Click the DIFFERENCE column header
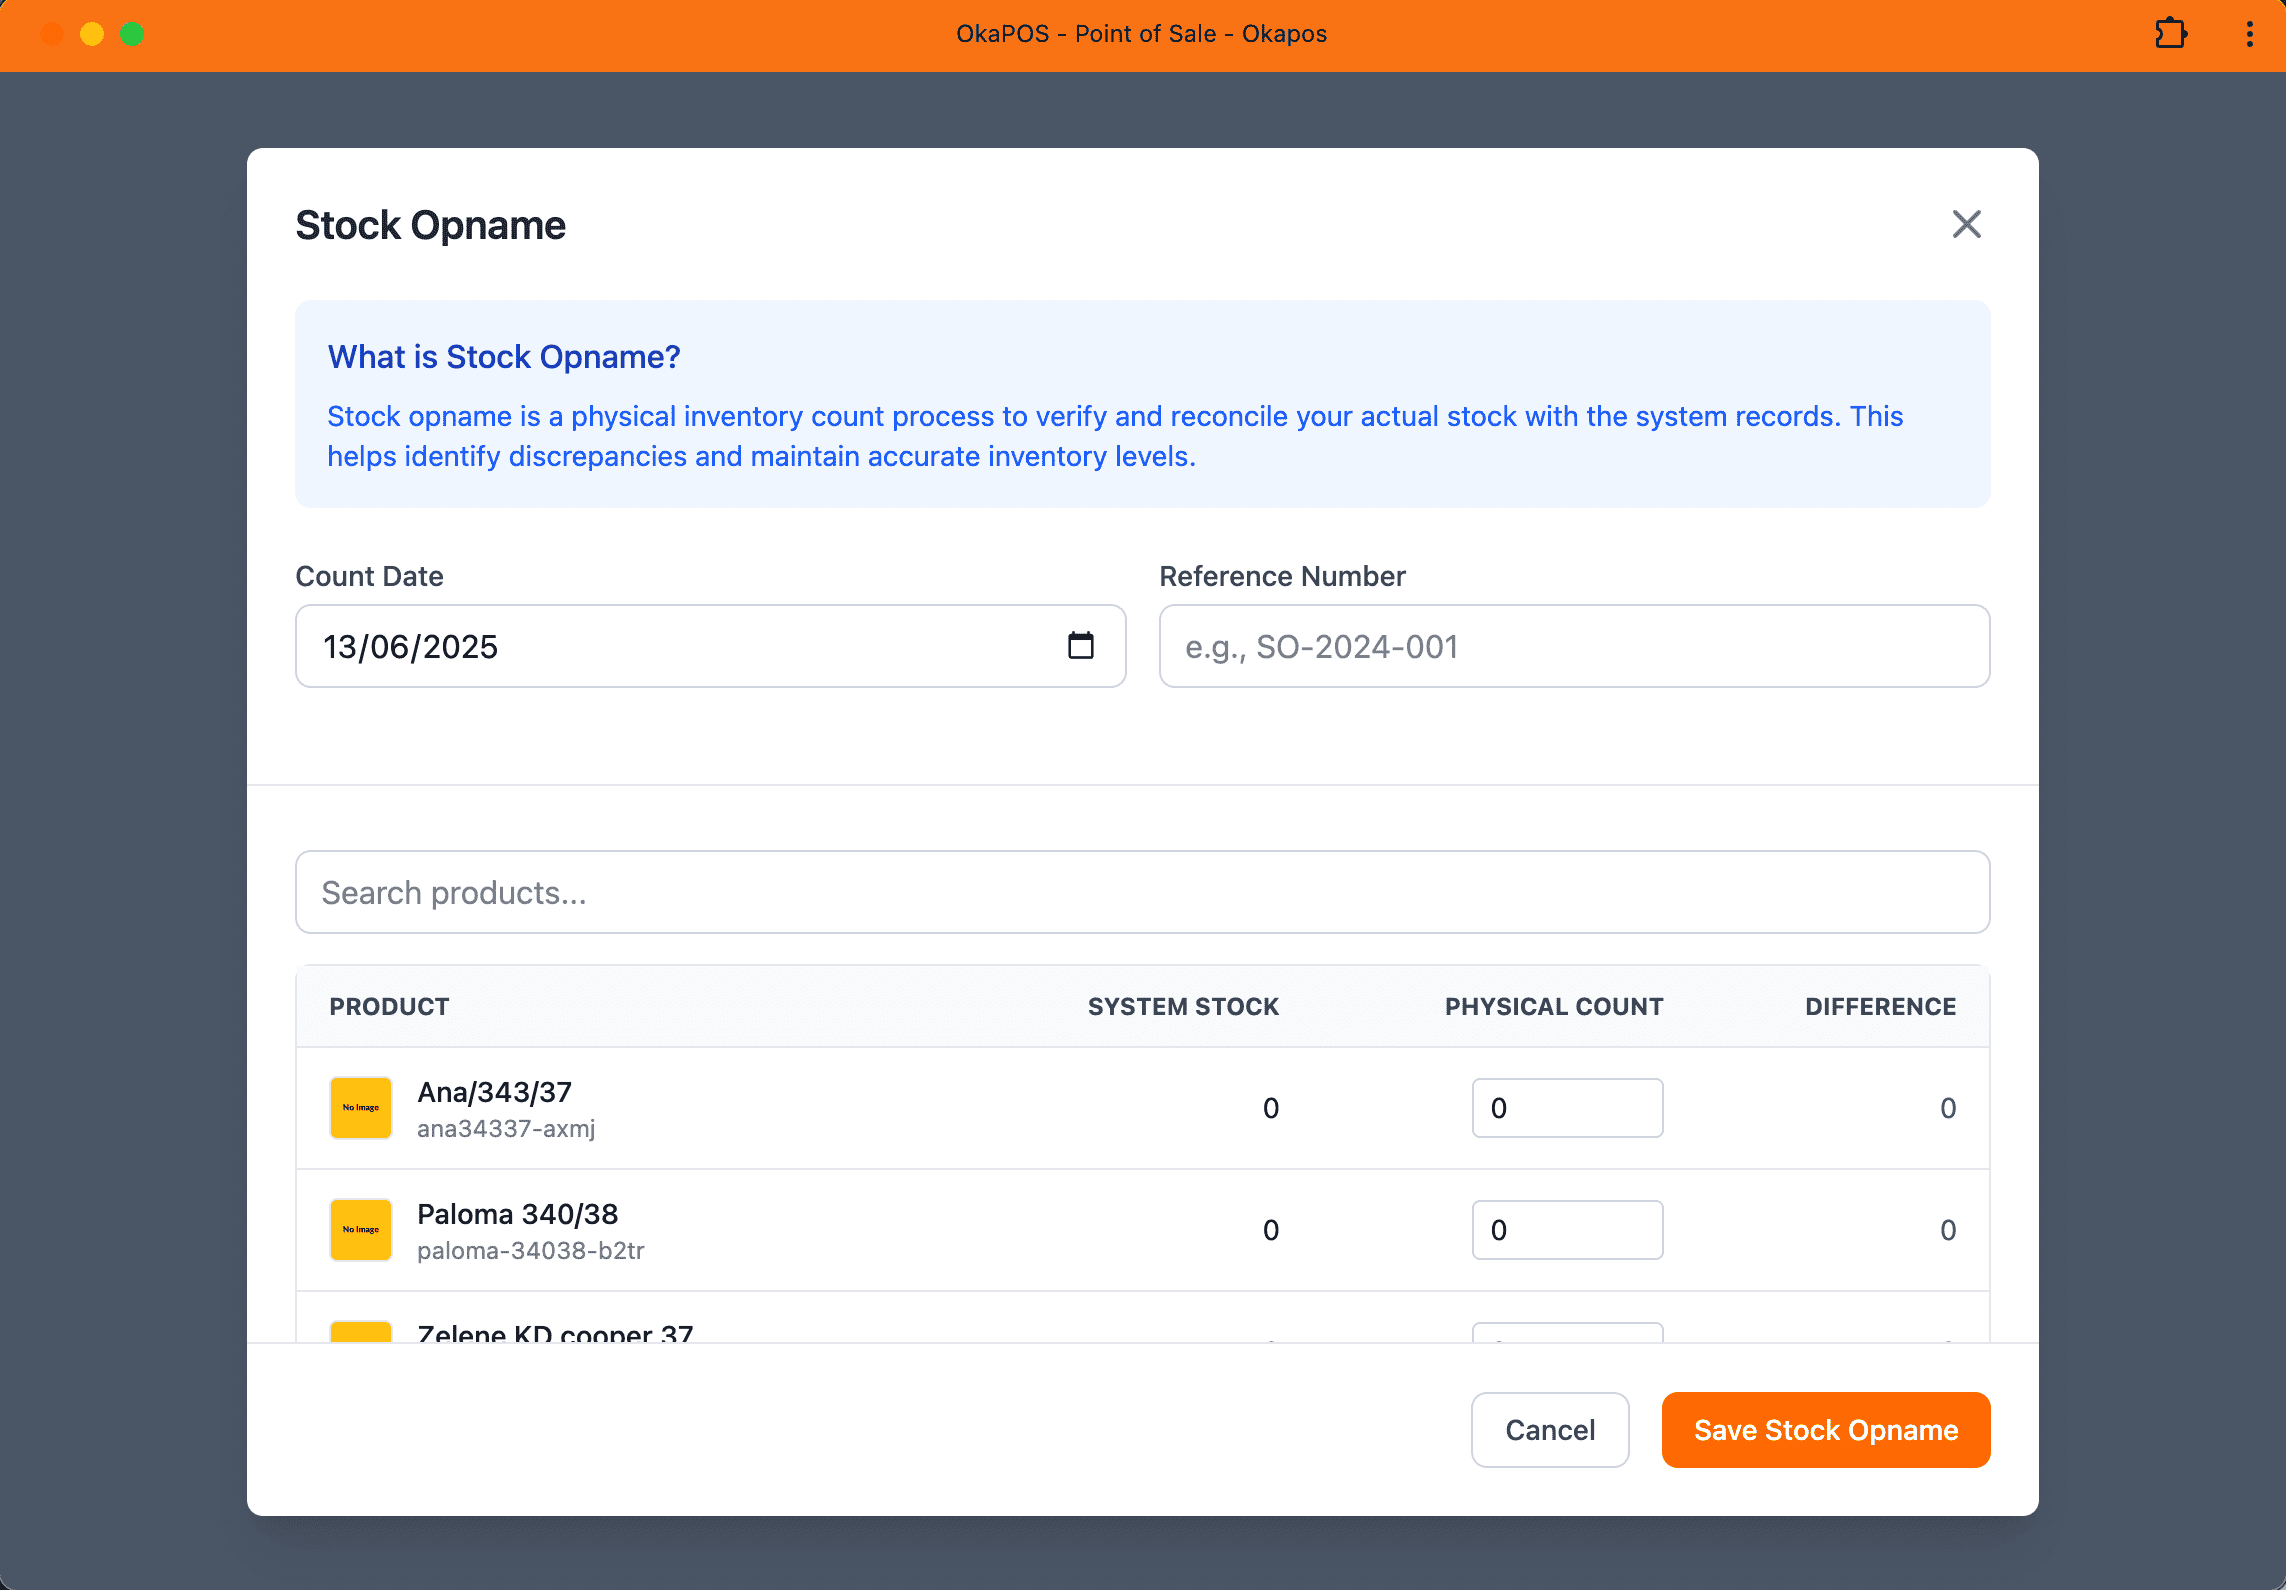 coord(1880,1006)
